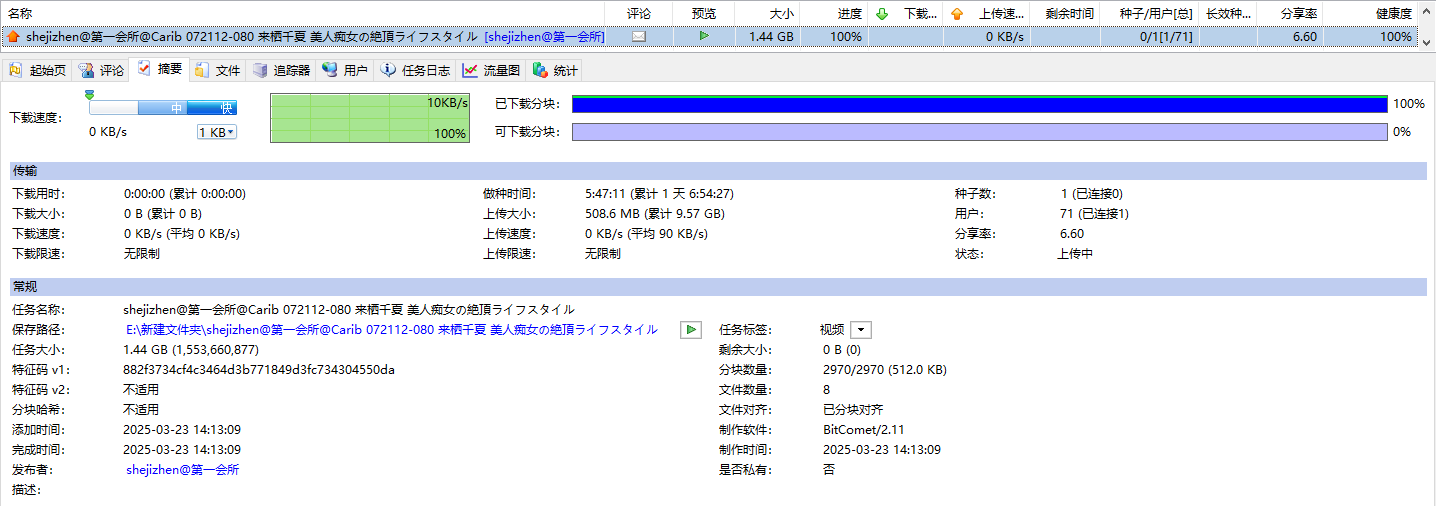
Task: Select the 摘要 tab
Action: tap(160, 69)
